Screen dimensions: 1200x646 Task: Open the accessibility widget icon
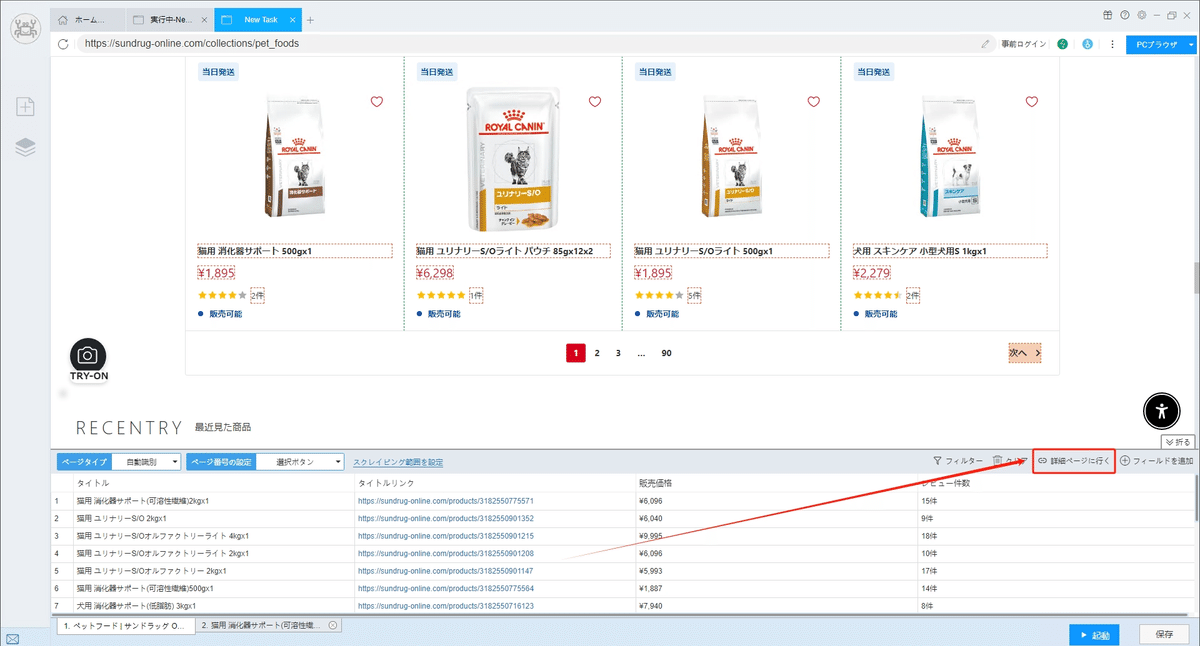(x=1161, y=410)
